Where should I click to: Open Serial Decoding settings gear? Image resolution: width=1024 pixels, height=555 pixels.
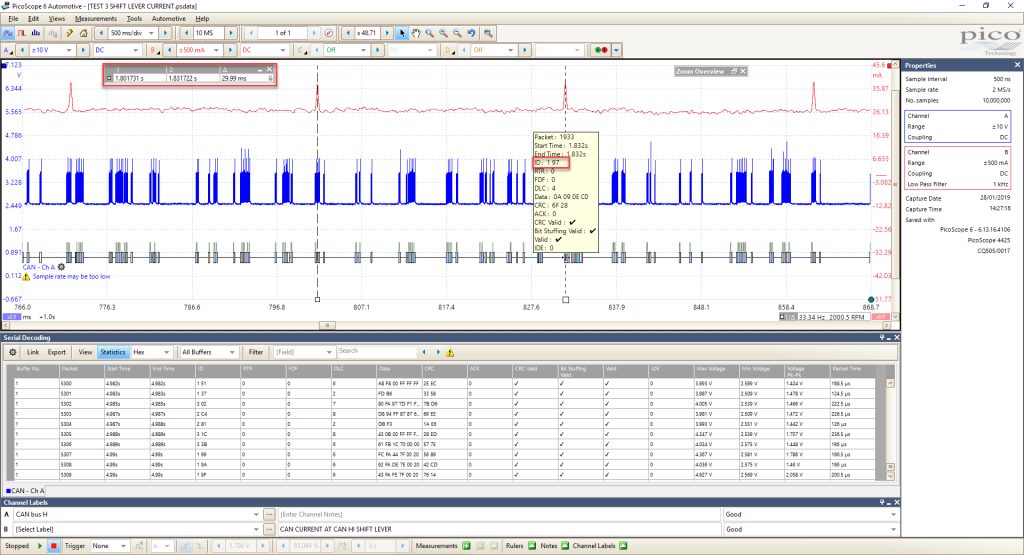click(12, 352)
